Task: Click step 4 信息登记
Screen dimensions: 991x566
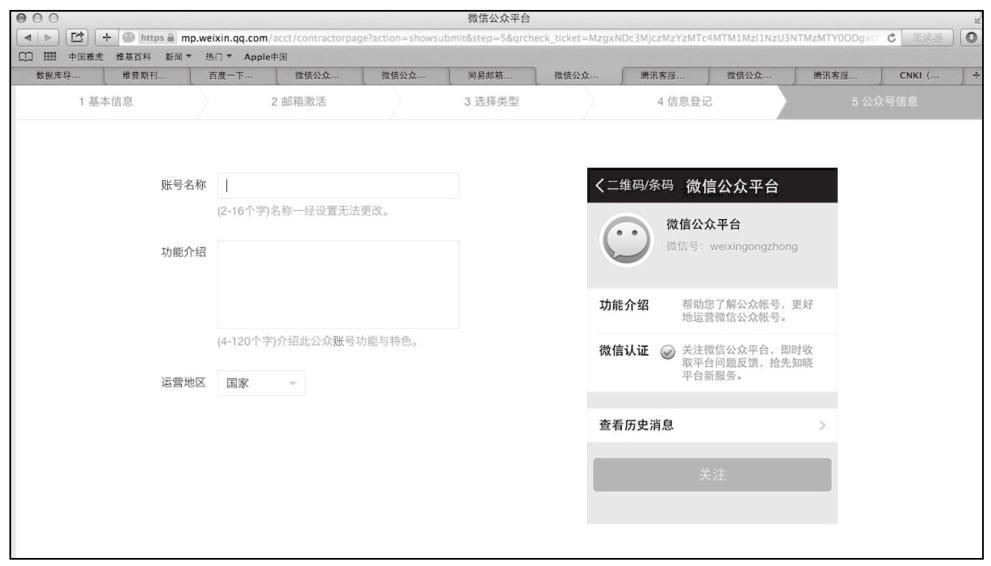Action: point(684,102)
